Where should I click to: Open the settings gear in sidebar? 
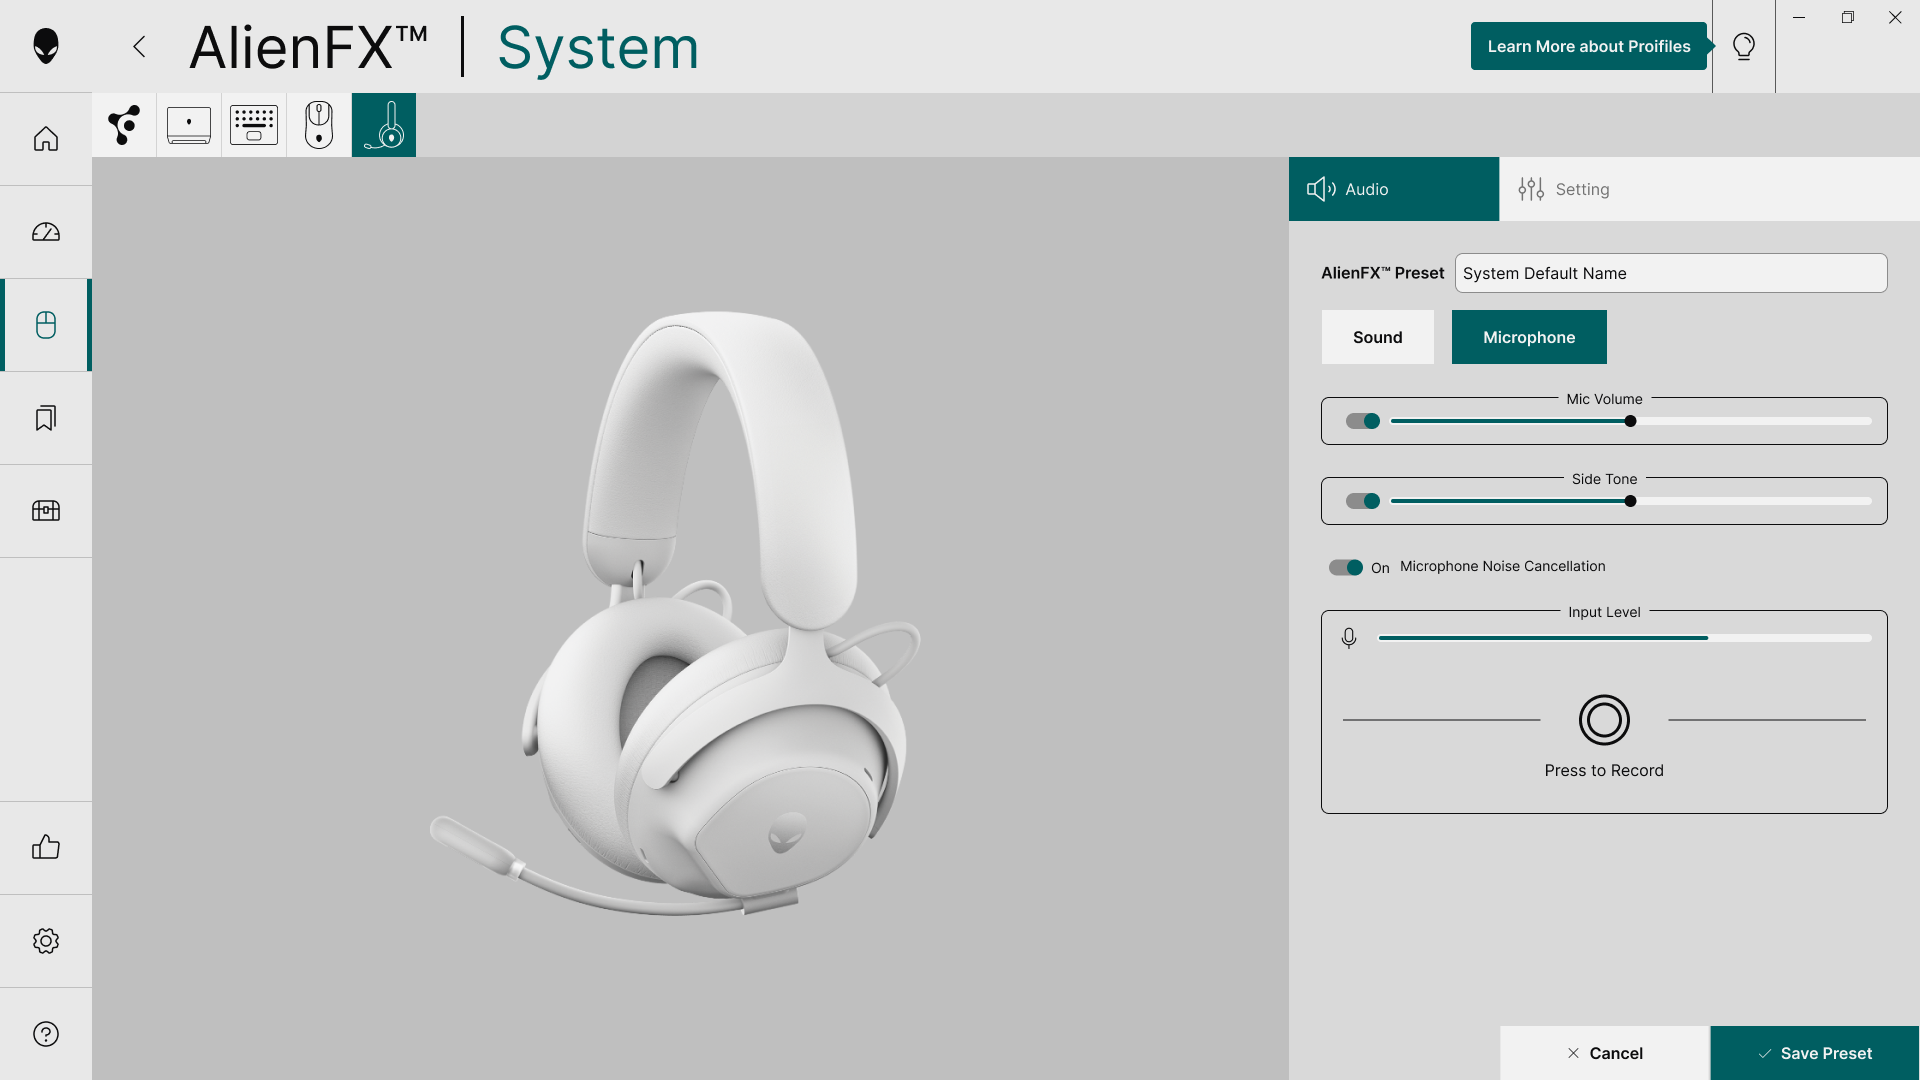[x=46, y=941]
